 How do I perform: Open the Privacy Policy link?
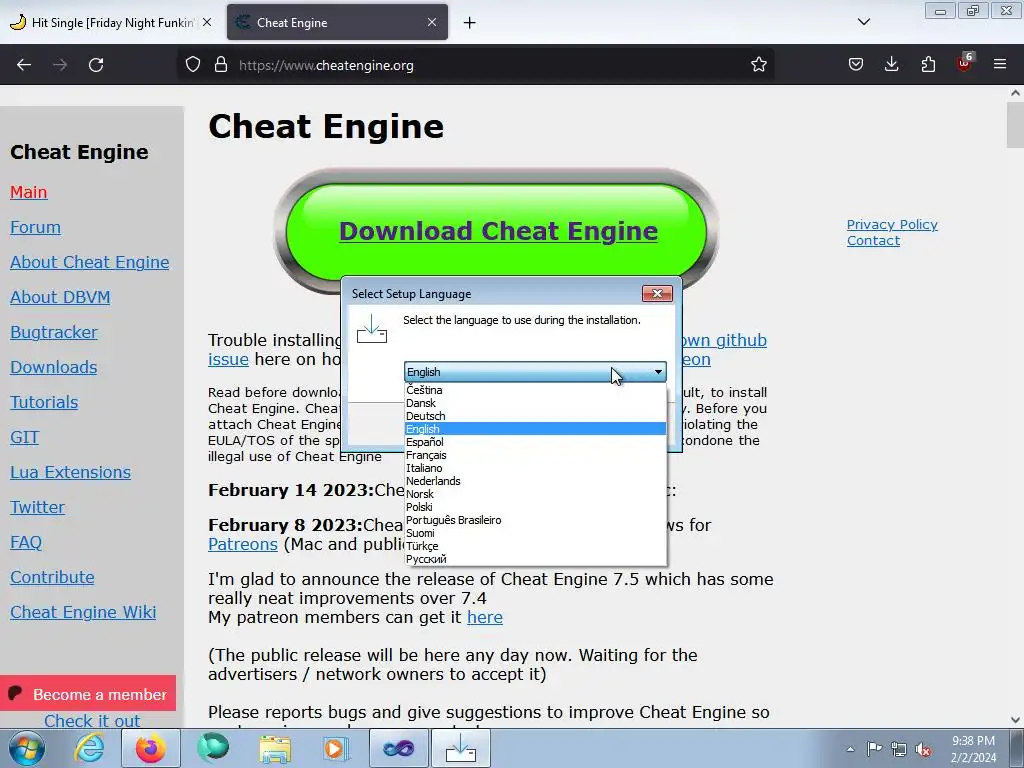tap(892, 225)
